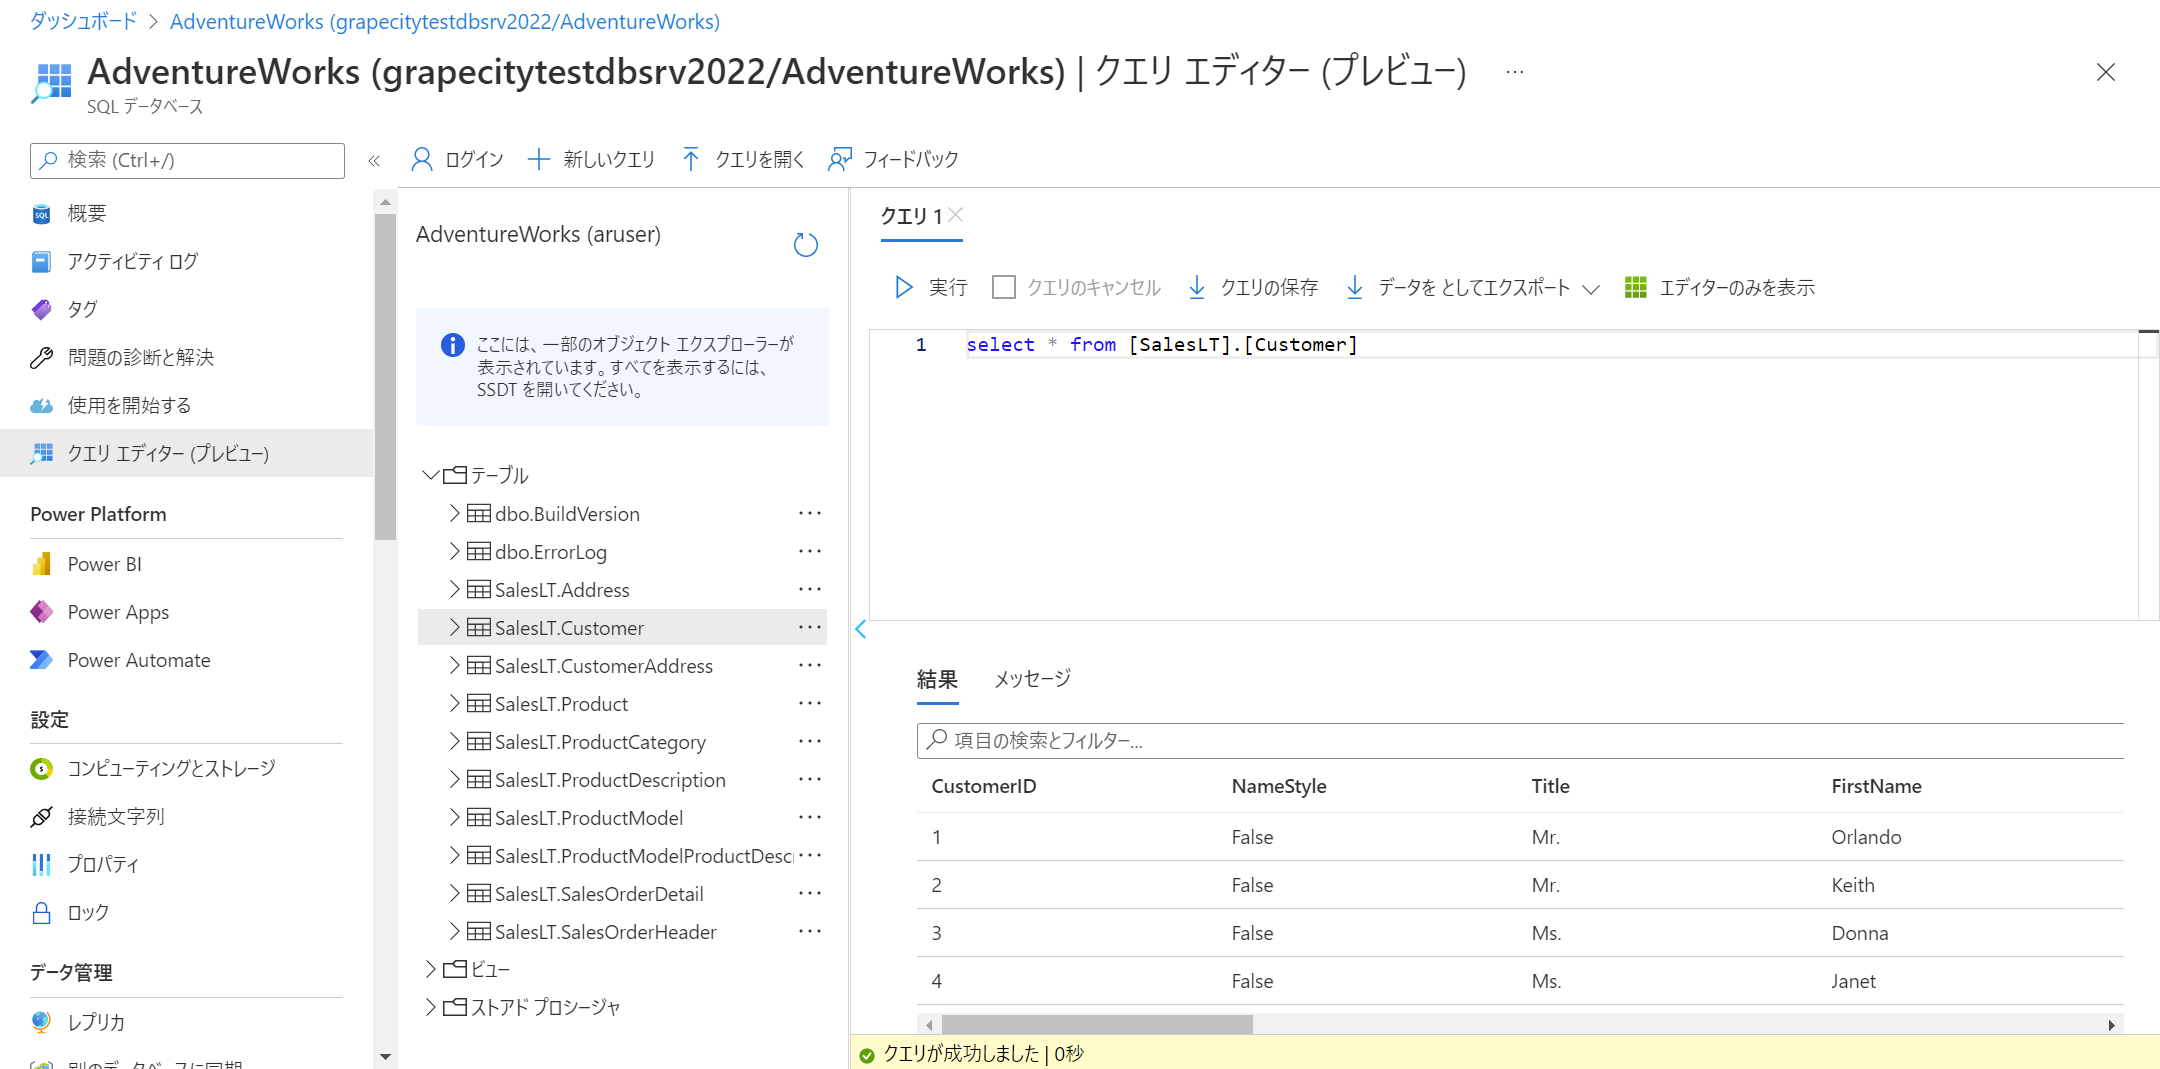Select the Orlando cell in results
2160x1069 pixels.
pyautogui.click(x=1866, y=837)
